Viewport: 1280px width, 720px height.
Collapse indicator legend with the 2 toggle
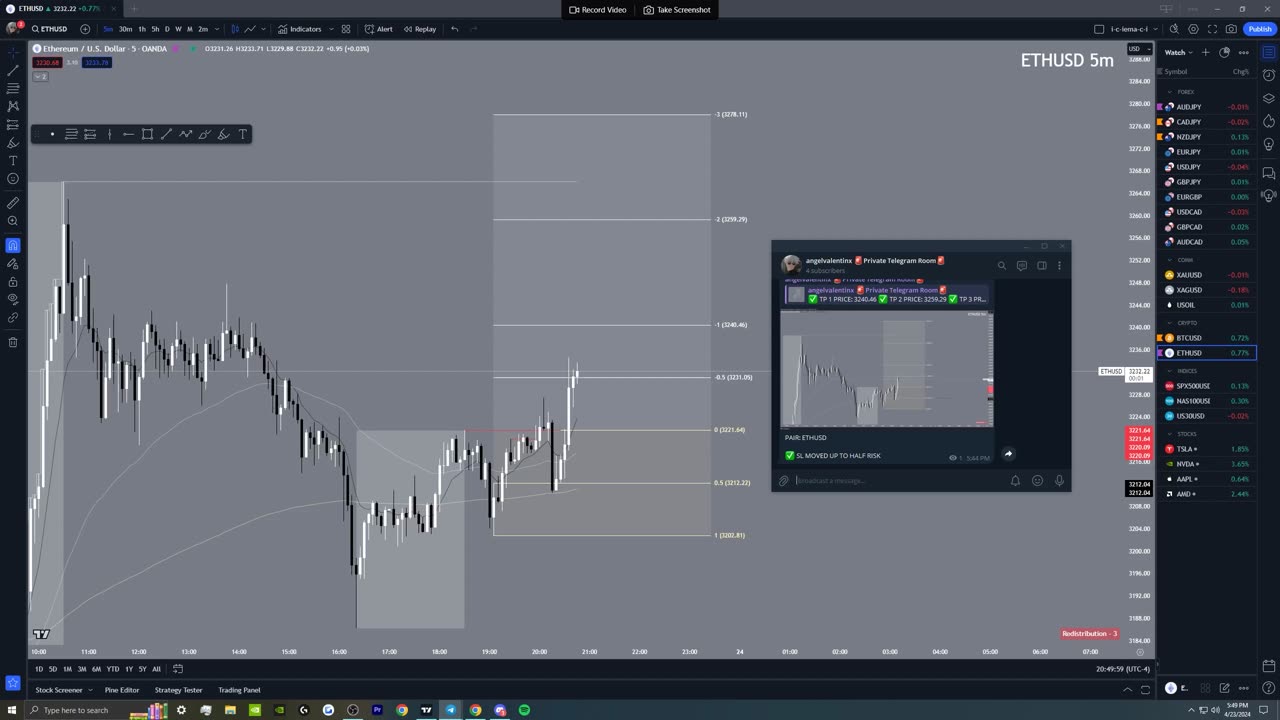pos(41,76)
